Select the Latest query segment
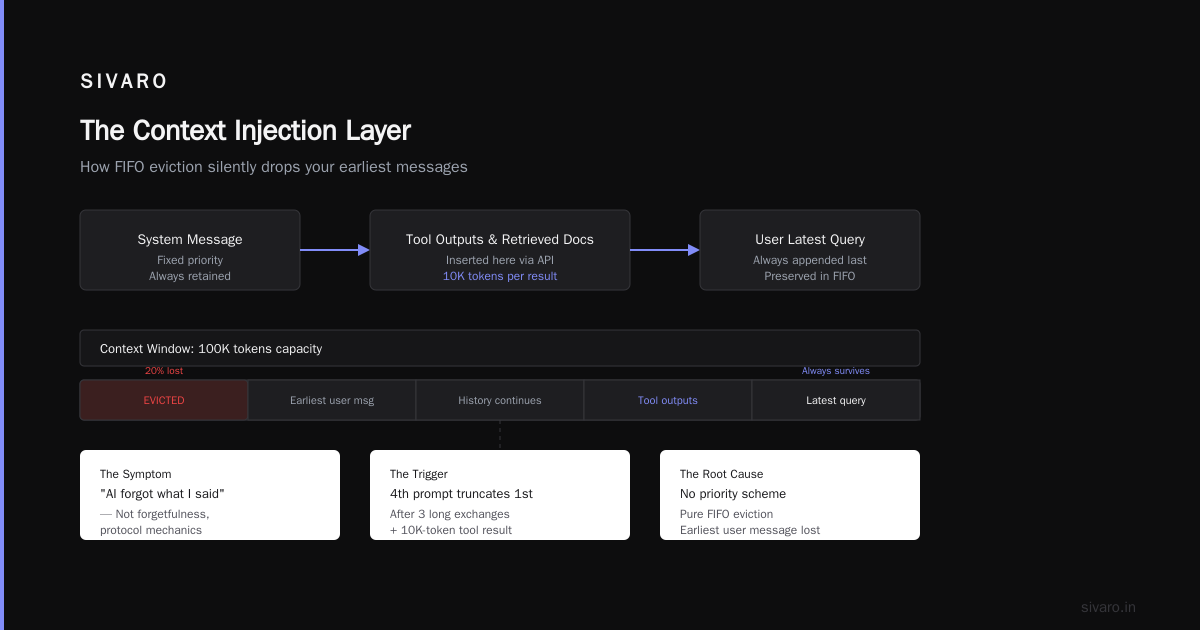Image resolution: width=1200 pixels, height=630 pixels. (836, 400)
